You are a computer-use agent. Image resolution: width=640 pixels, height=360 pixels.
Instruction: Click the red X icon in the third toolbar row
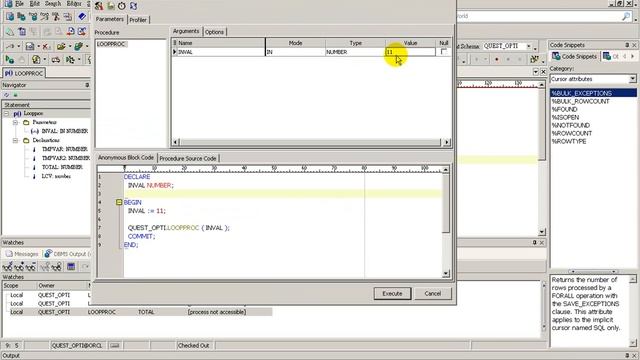point(46,47)
